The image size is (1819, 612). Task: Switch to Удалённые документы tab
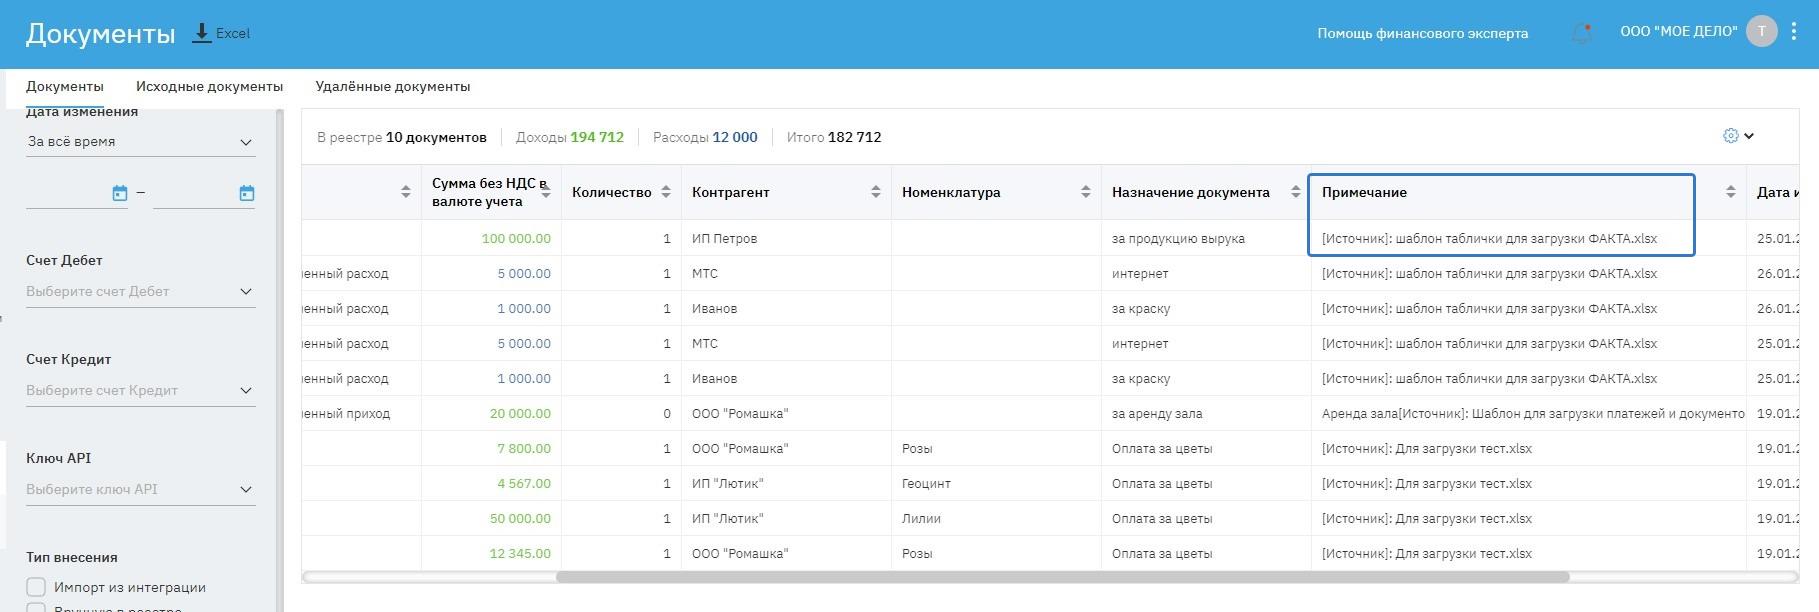pos(393,86)
